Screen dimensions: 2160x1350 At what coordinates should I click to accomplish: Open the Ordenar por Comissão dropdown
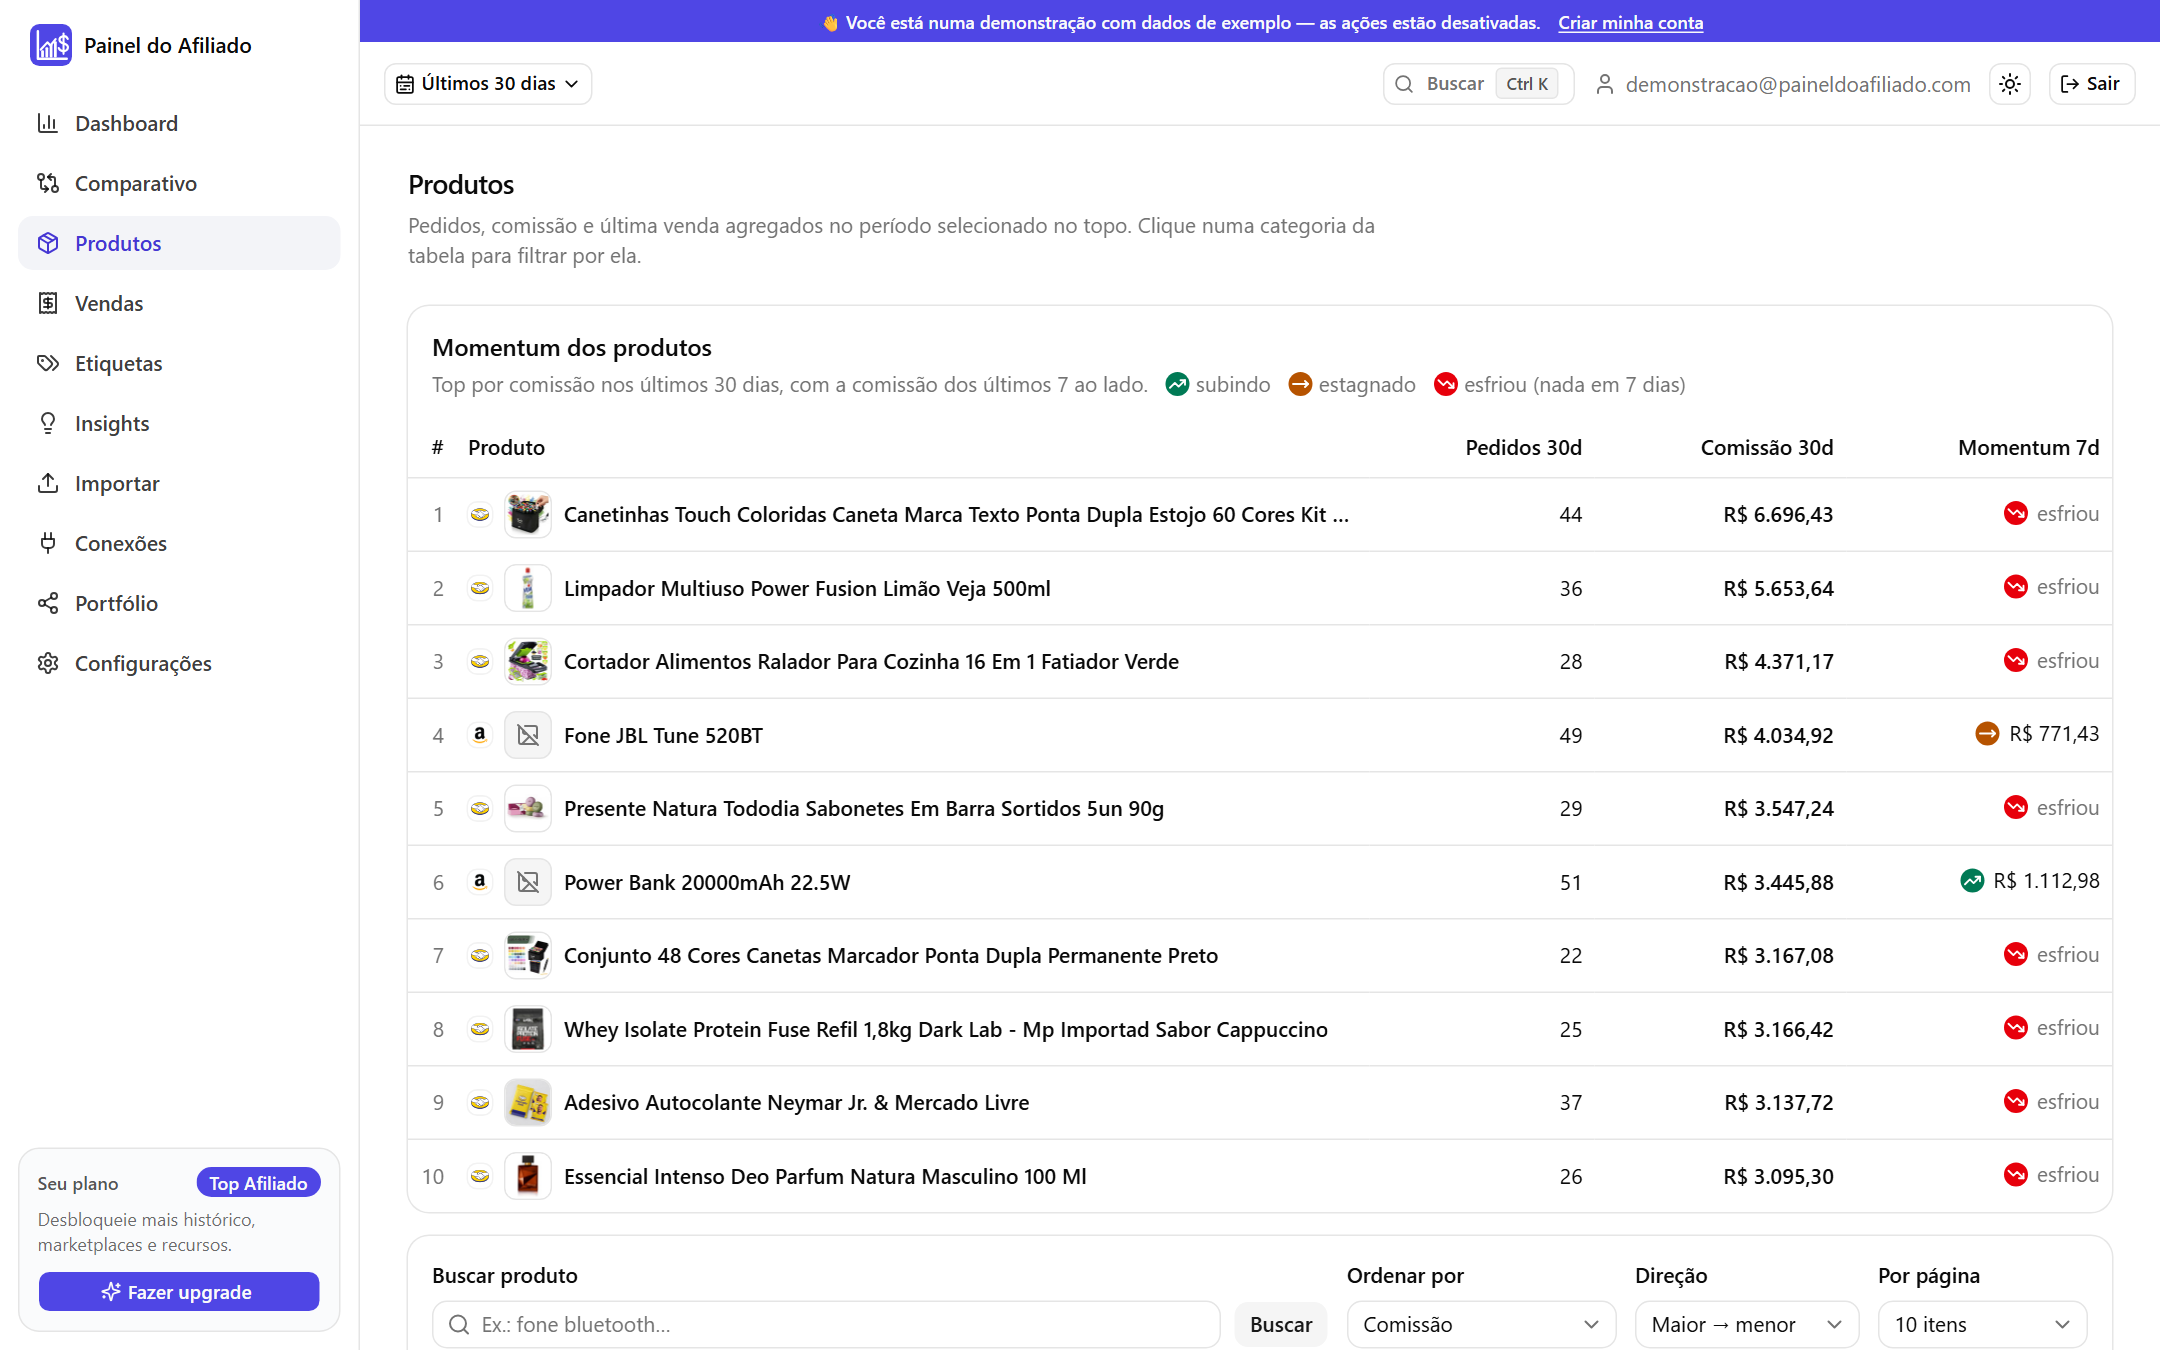(1481, 1325)
